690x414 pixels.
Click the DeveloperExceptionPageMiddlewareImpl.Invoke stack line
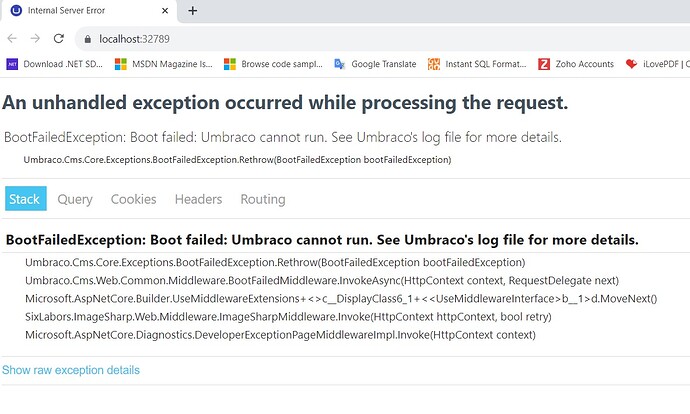click(x=280, y=335)
